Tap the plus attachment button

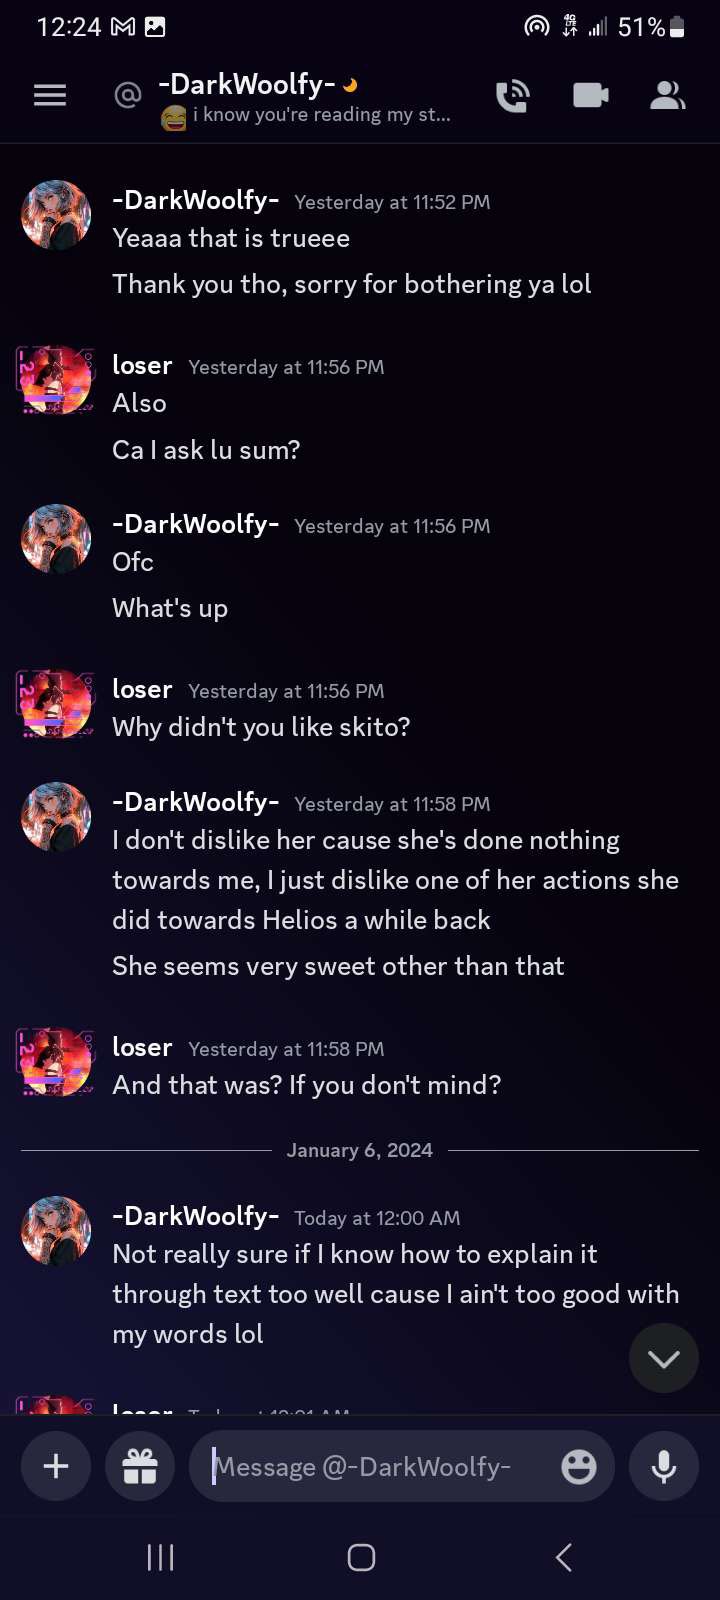(56, 1466)
